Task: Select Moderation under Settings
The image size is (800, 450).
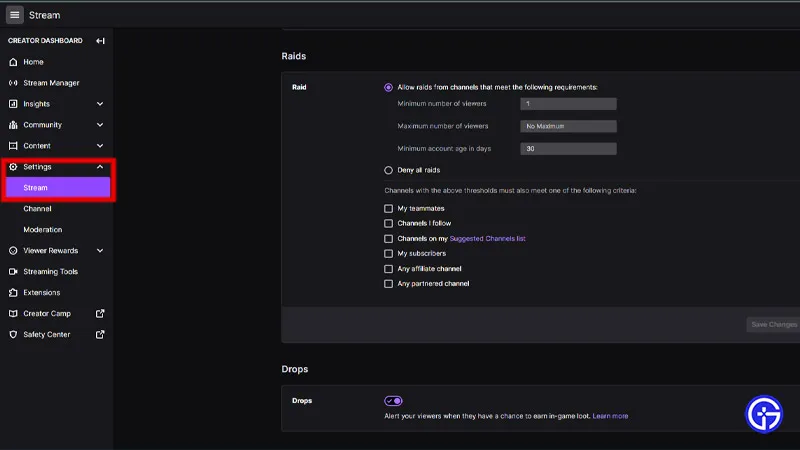Action: point(42,230)
